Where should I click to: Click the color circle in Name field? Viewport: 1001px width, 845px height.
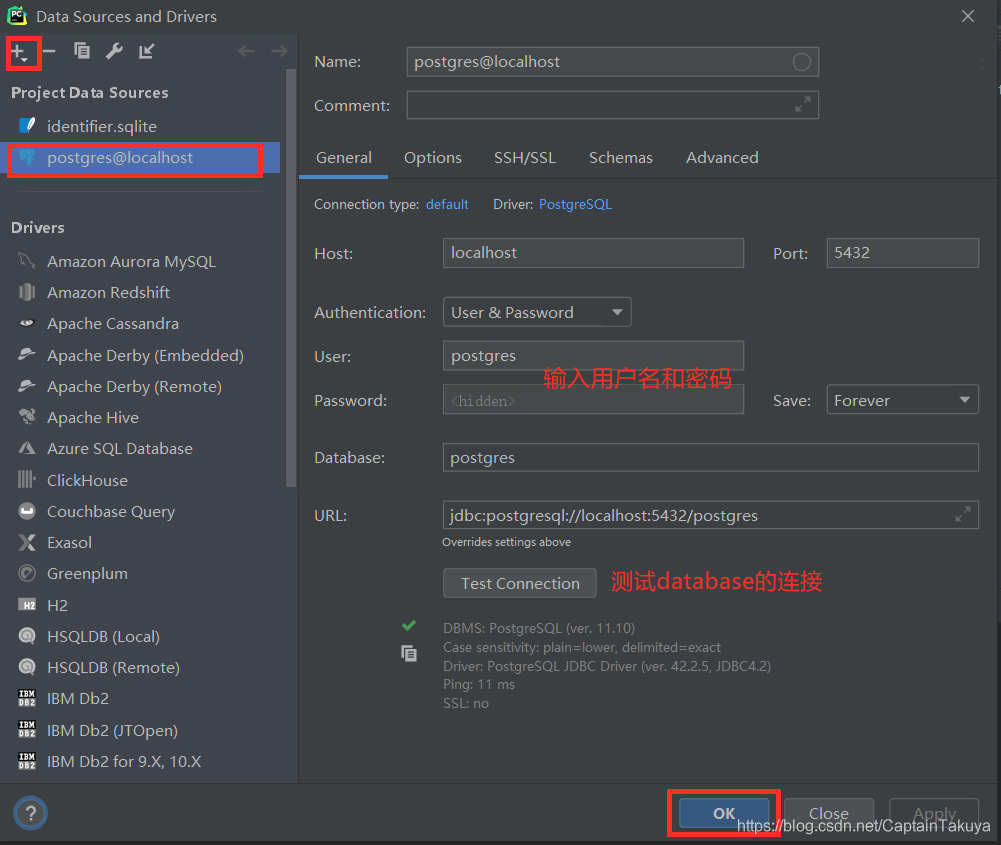click(802, 62)
